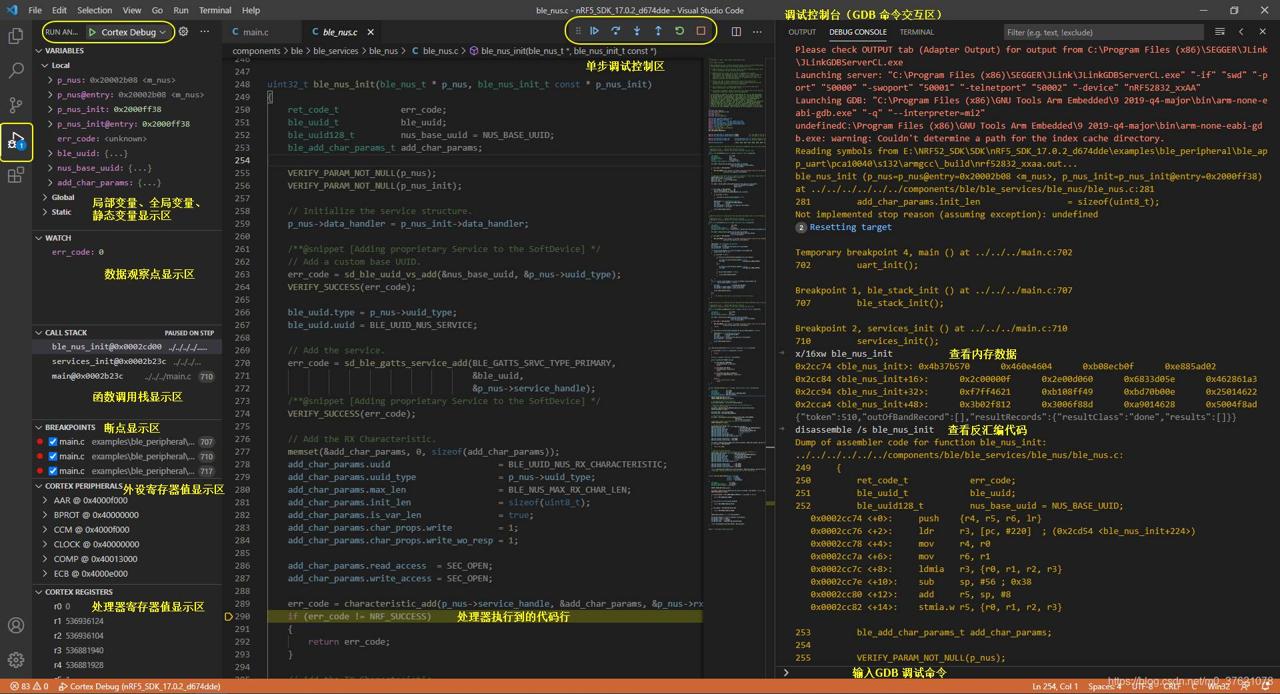
Task: Start debugging with the green play icon
Action: pos(93,32)
